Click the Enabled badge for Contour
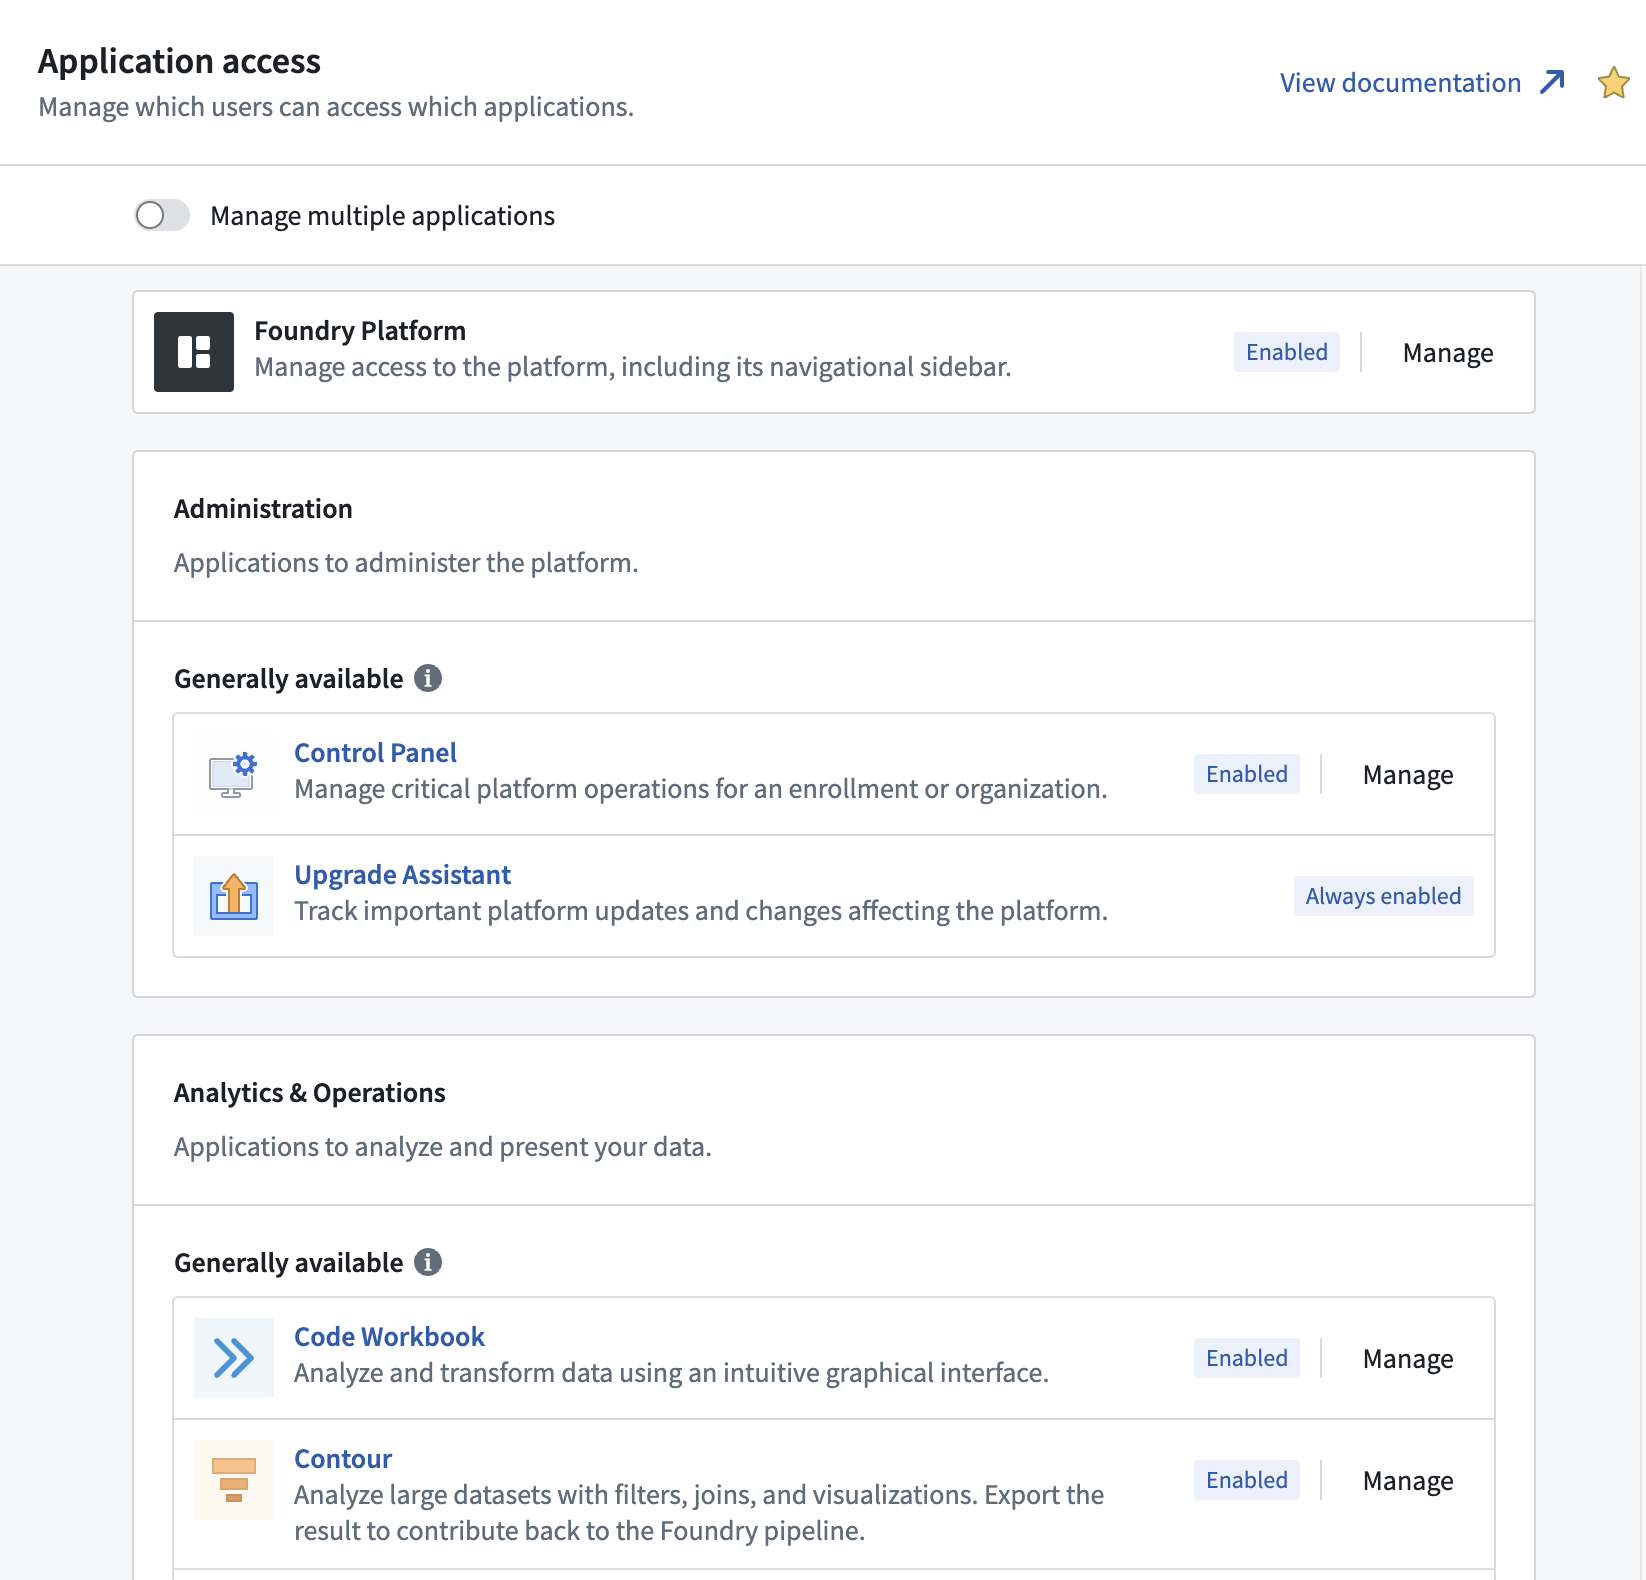This screenshot has width=1646, height=1580. point(1247,1480)
